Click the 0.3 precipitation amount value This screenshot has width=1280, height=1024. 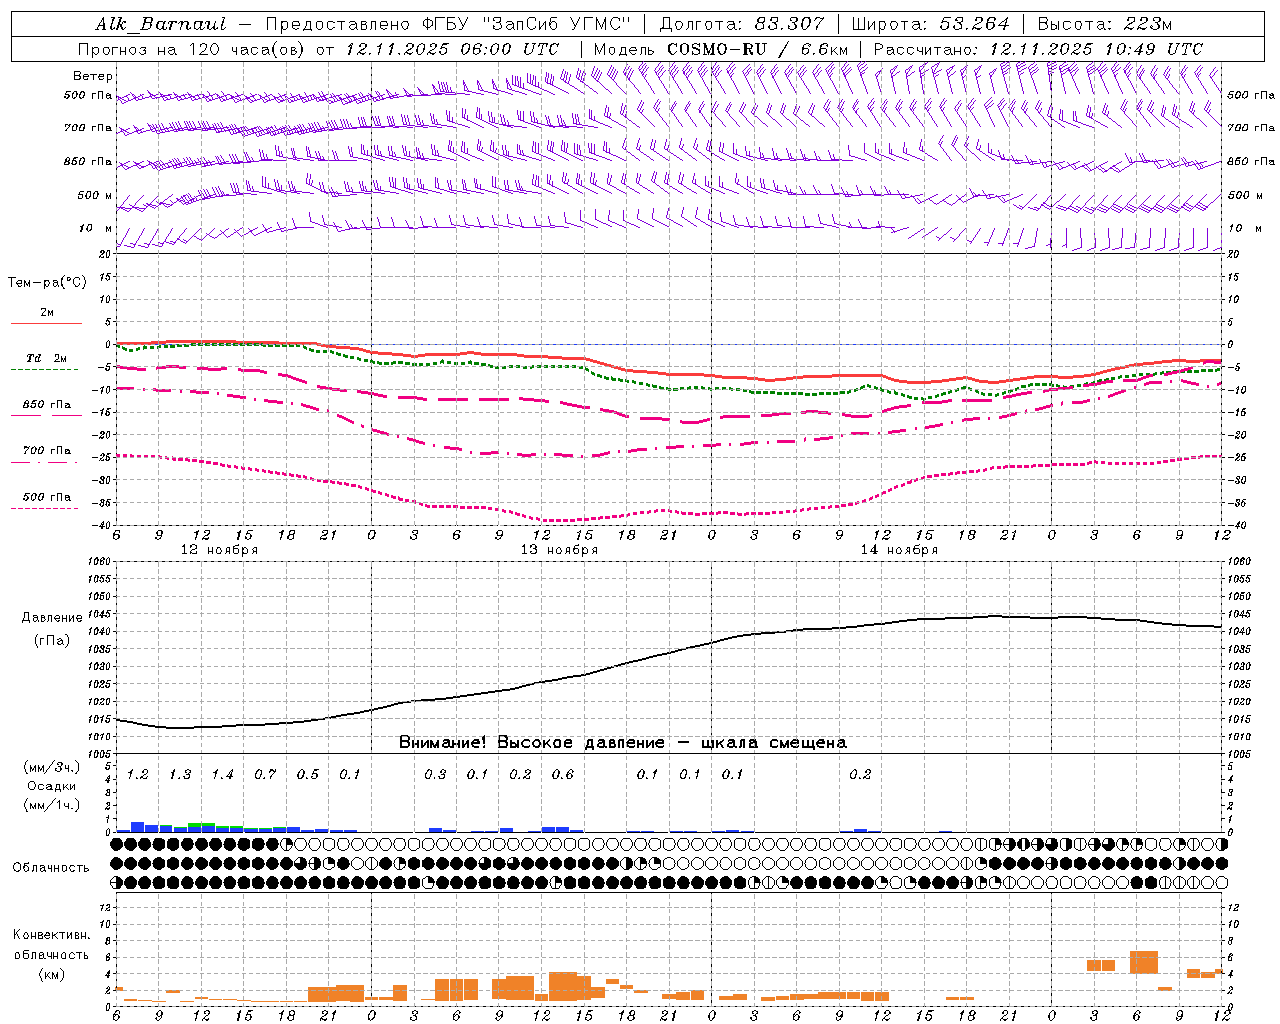click(435, 775)
